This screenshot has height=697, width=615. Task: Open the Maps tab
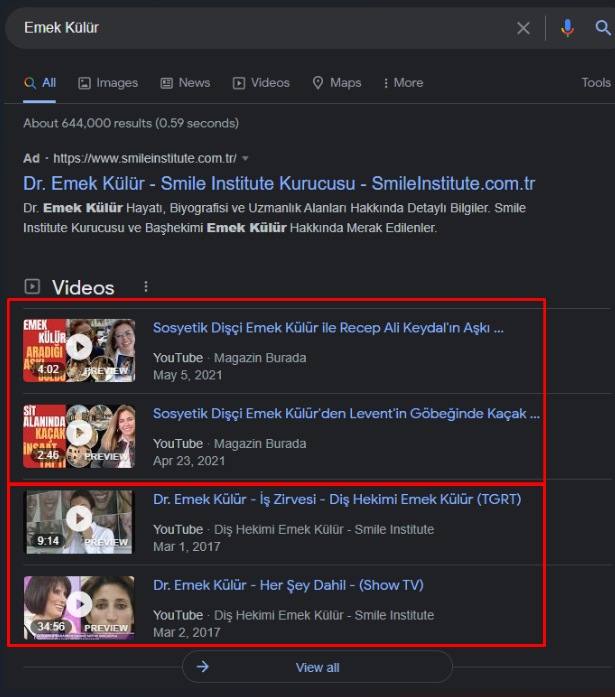tap(337, 83)
